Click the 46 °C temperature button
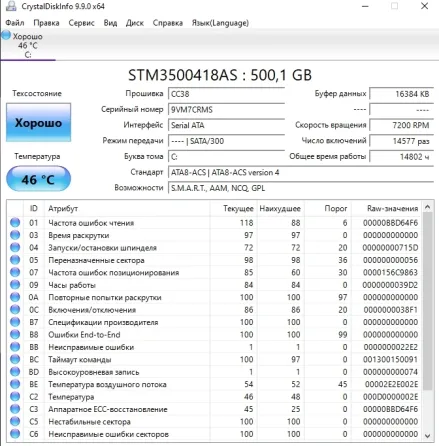This screenshot has width=439, height=446. point(38,179)
